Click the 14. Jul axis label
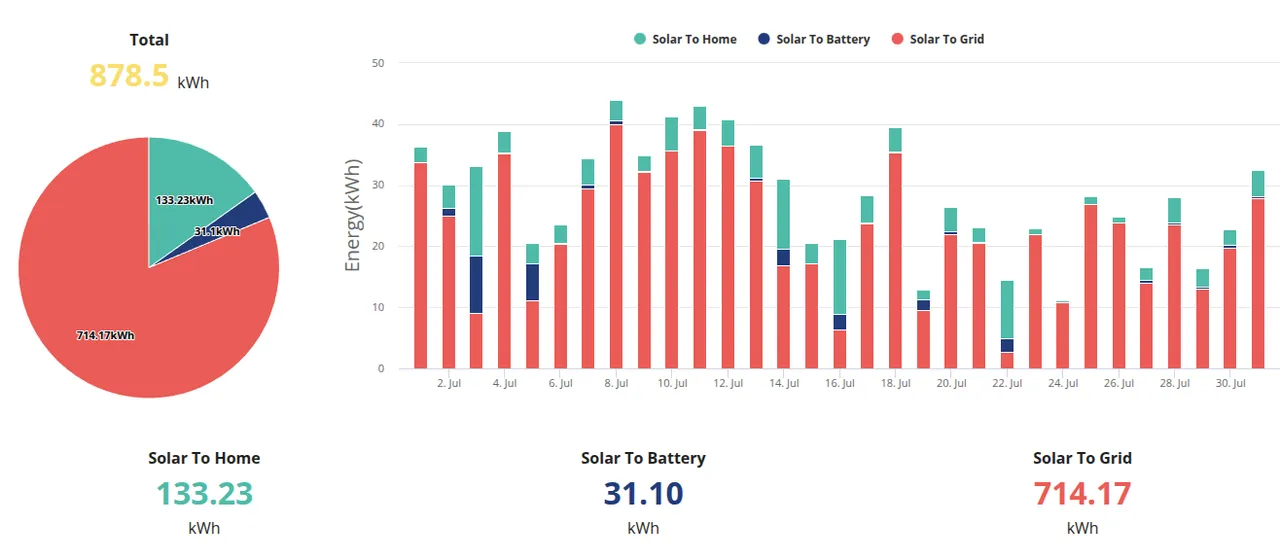Viewport: 1280px width, 551px height. point(784,383)
